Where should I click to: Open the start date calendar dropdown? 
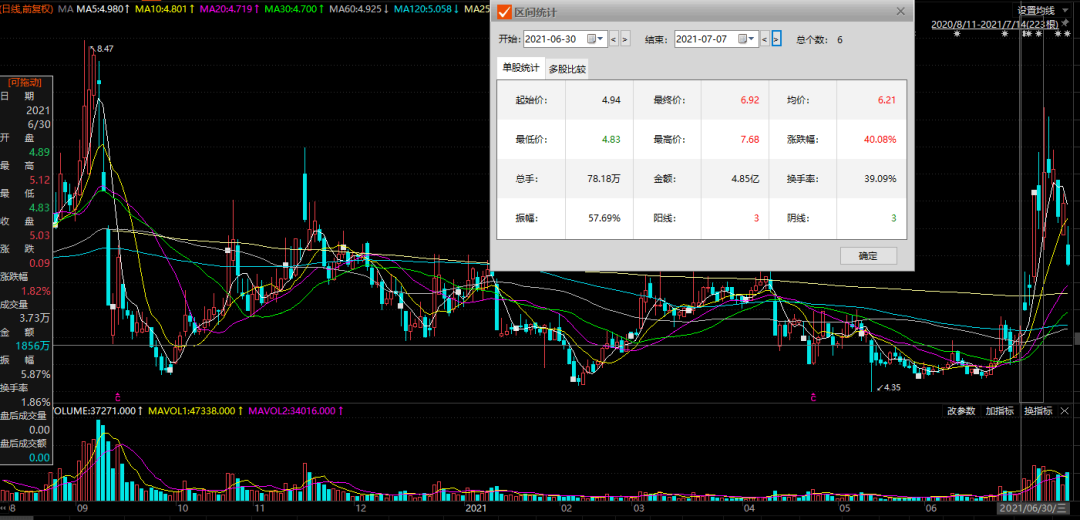pos(596,39)
